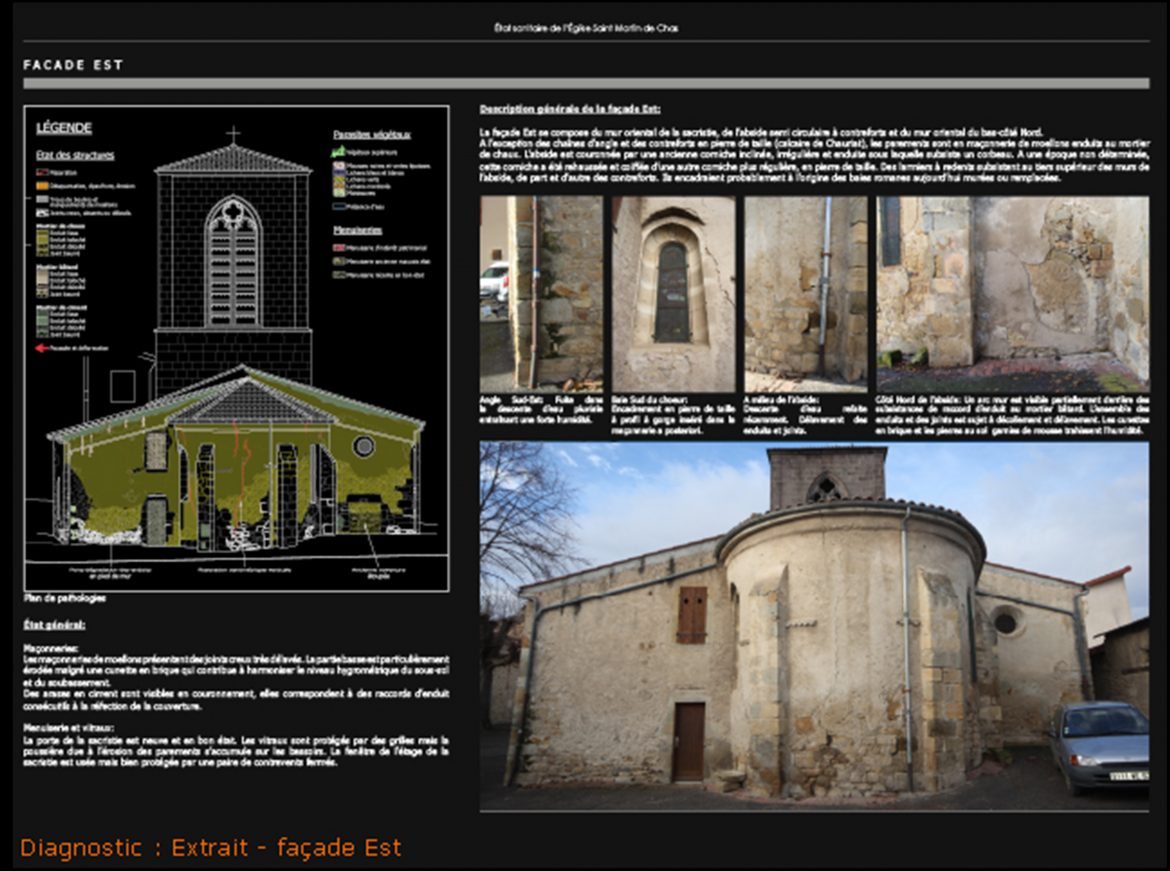The width and height of the screenshot is (1170, 871).
Task: Select the red menuiserie legend symbol
Action: pos(338,246)
